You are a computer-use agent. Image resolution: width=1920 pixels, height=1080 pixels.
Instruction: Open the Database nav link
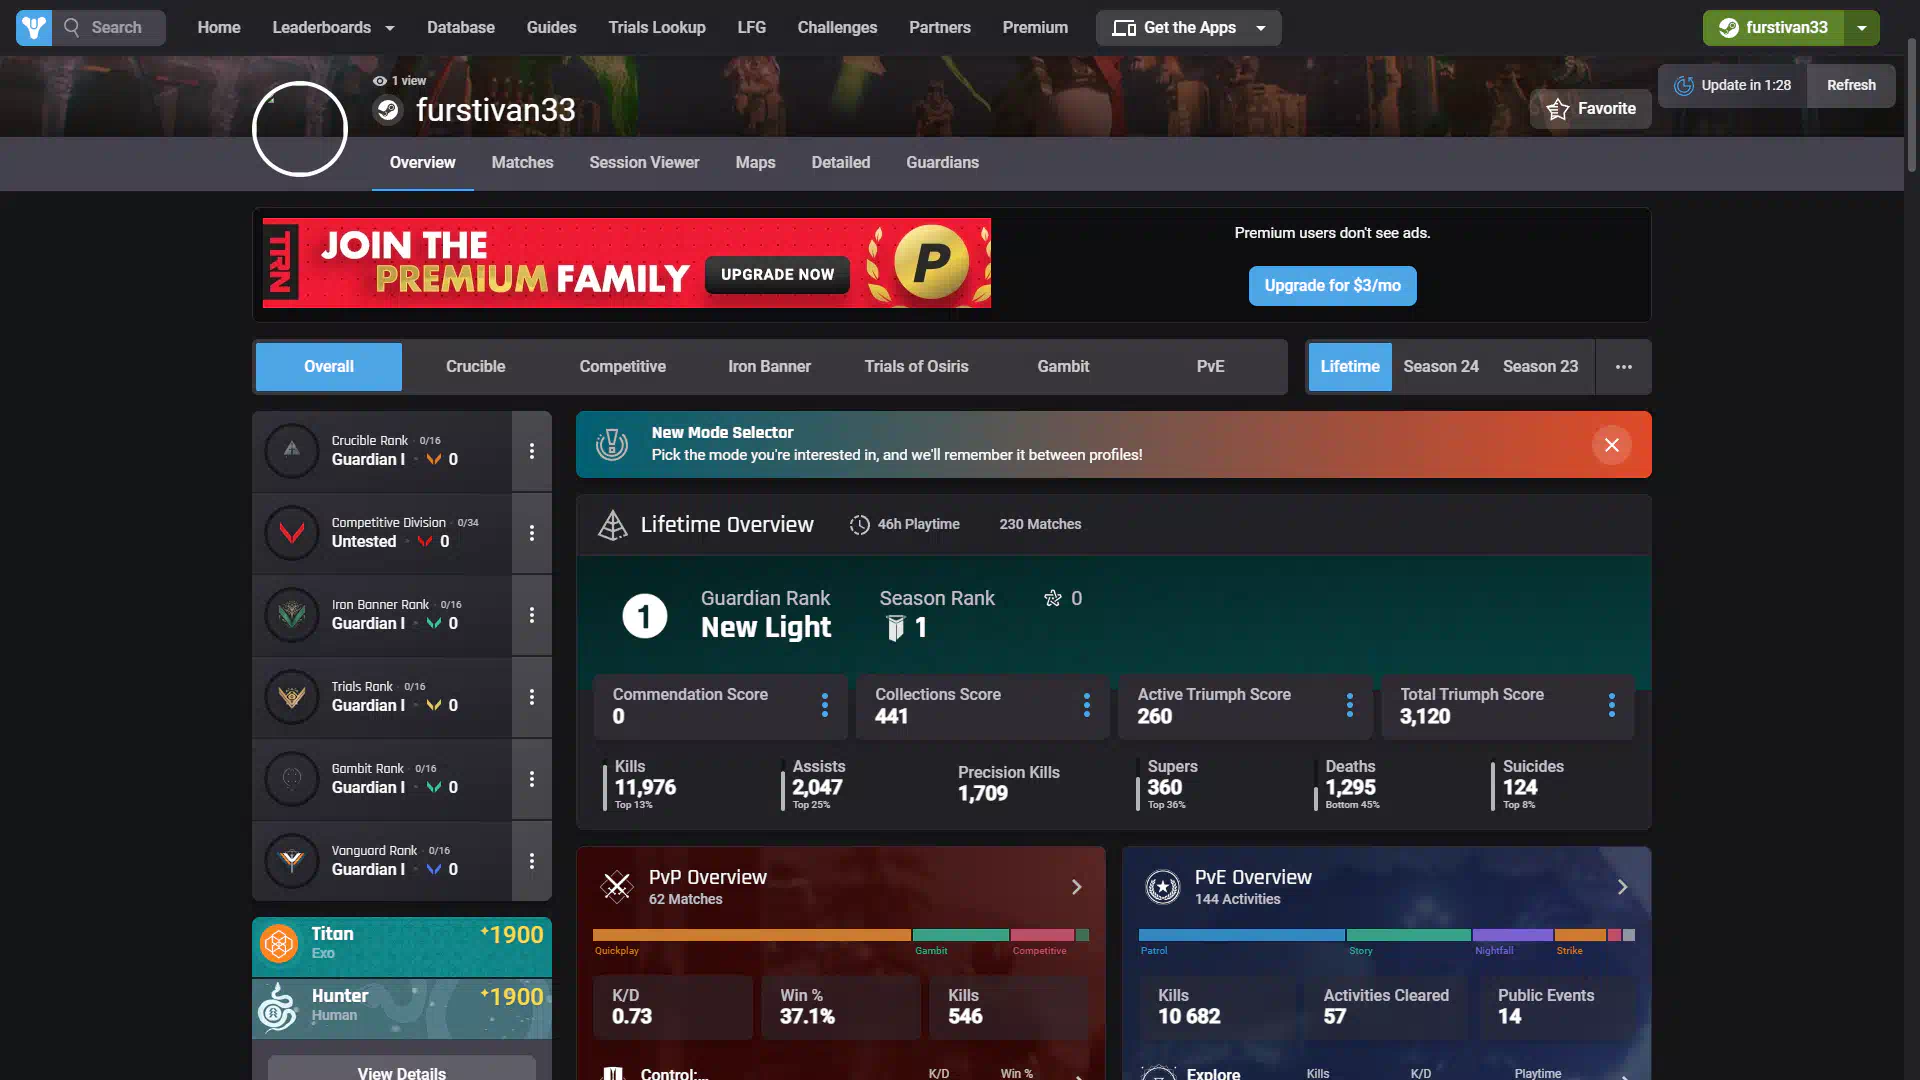click(461, 28)
